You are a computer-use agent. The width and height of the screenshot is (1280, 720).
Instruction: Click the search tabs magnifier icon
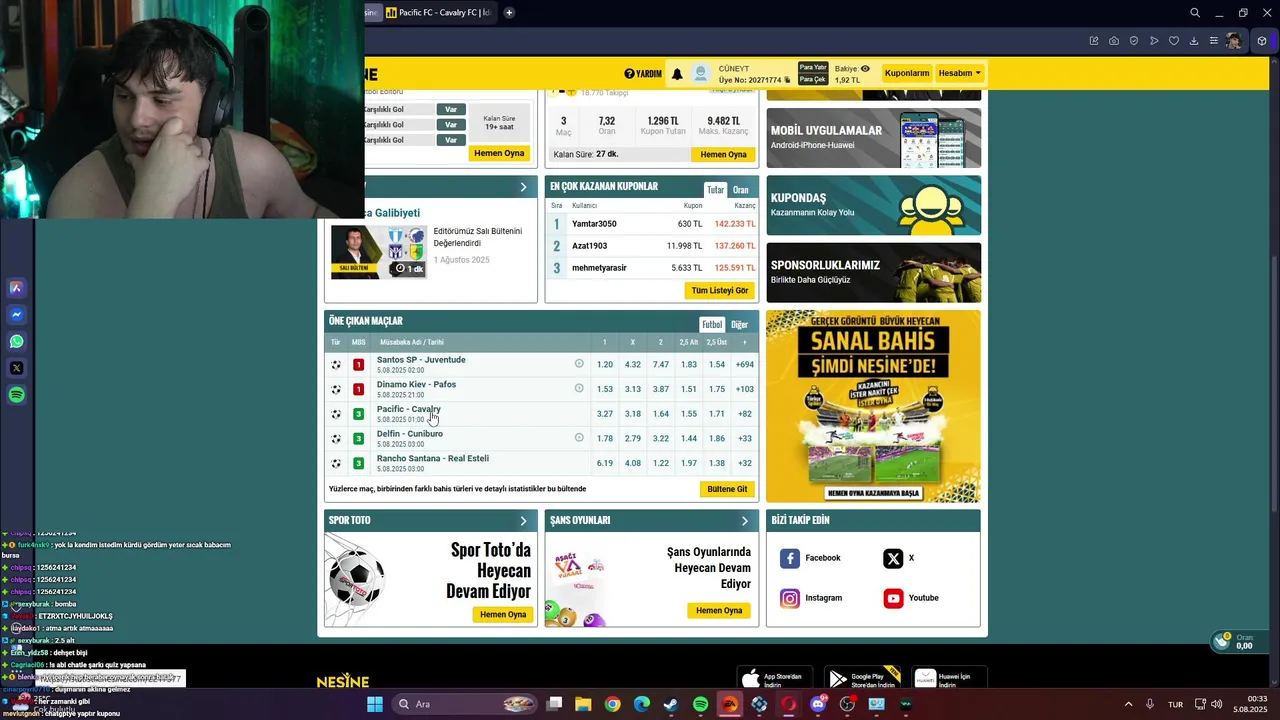1195,13
